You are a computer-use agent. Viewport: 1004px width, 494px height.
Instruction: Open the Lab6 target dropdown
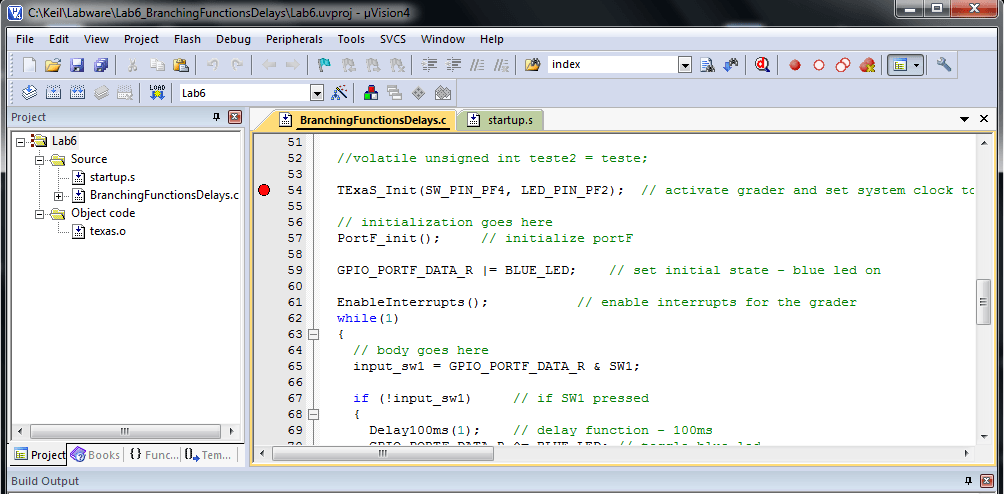coord(316,93)
